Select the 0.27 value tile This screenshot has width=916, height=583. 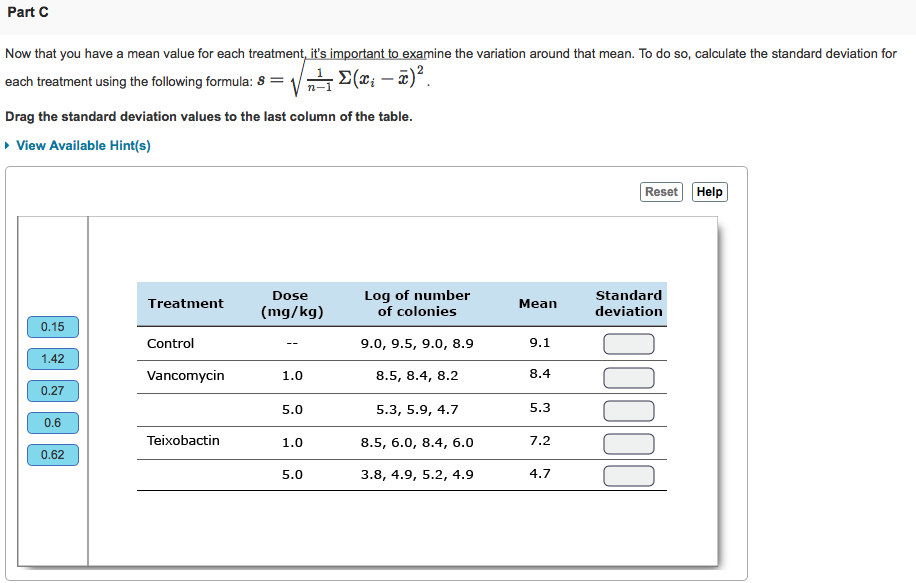click(53, 391)
